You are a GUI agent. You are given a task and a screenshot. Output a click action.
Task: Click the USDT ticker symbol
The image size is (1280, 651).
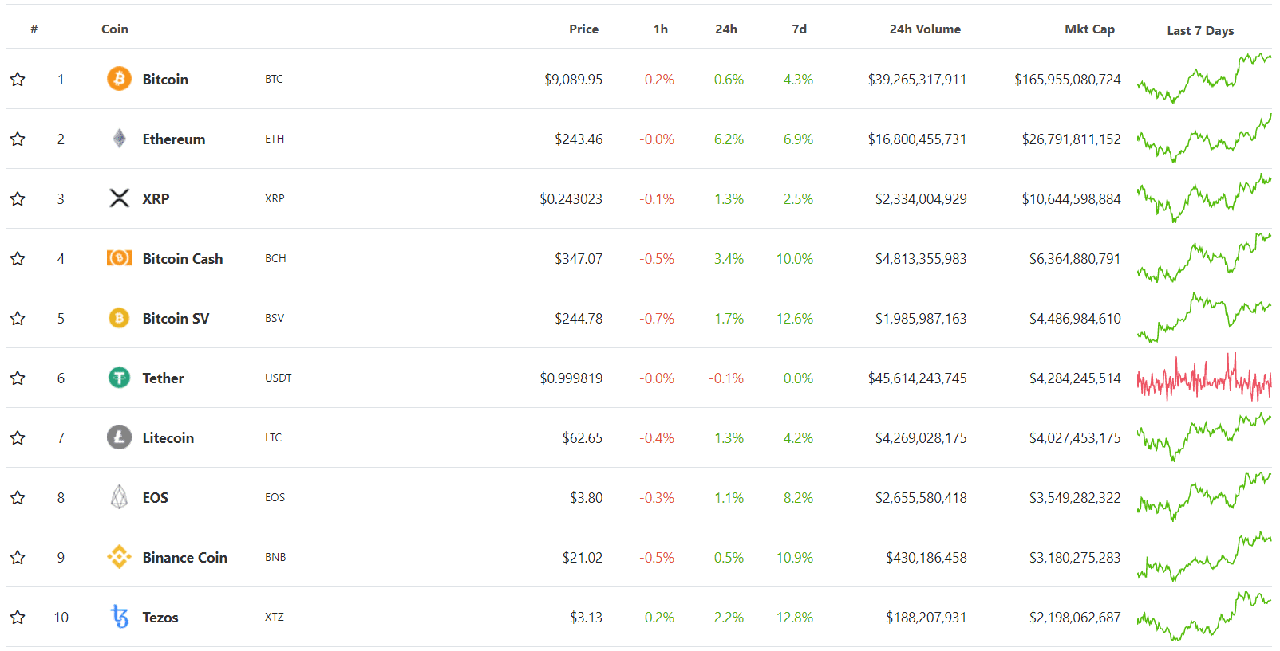click(278, 378)
